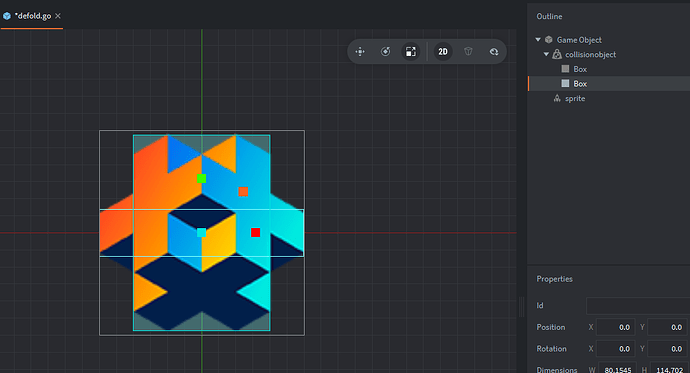Viewport: 690px width, 373px height.
Task: Close the defold.go tab
Action: click(x=58, y=16)
